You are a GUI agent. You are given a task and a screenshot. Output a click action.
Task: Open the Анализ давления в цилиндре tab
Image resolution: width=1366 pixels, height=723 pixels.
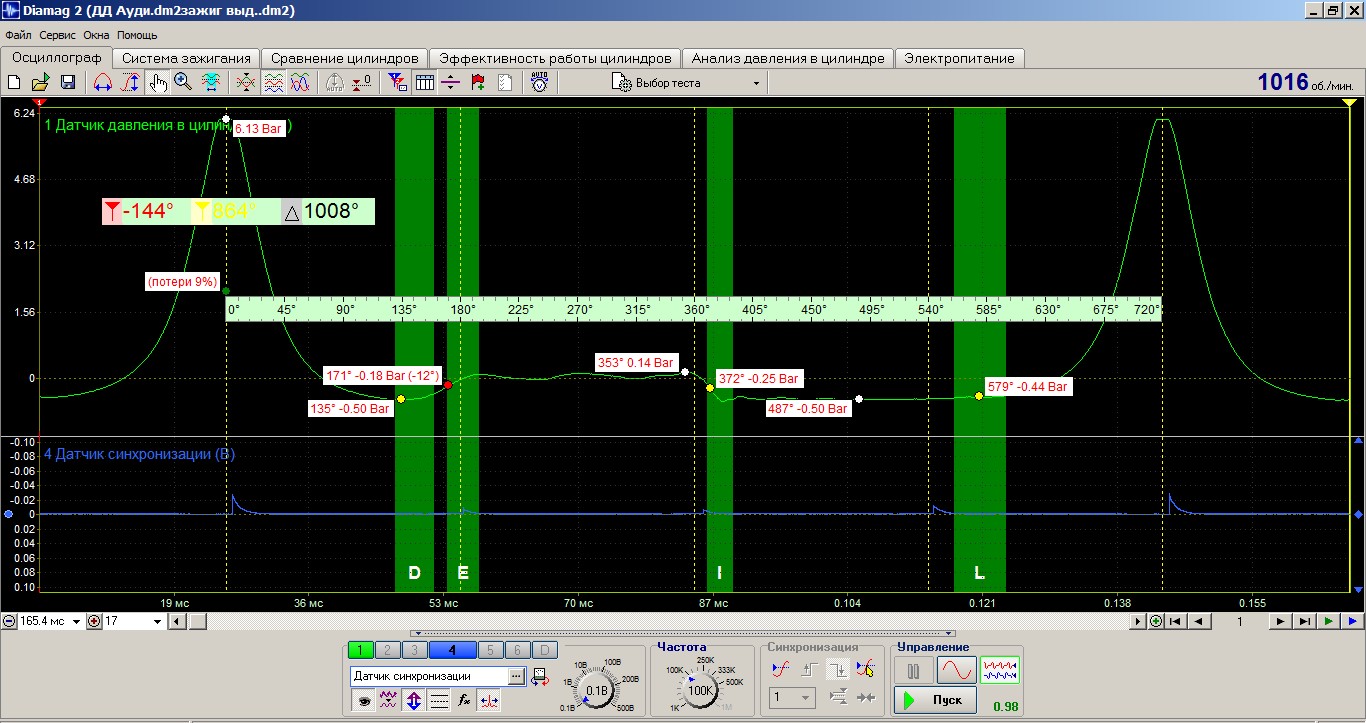click(788, 58)
